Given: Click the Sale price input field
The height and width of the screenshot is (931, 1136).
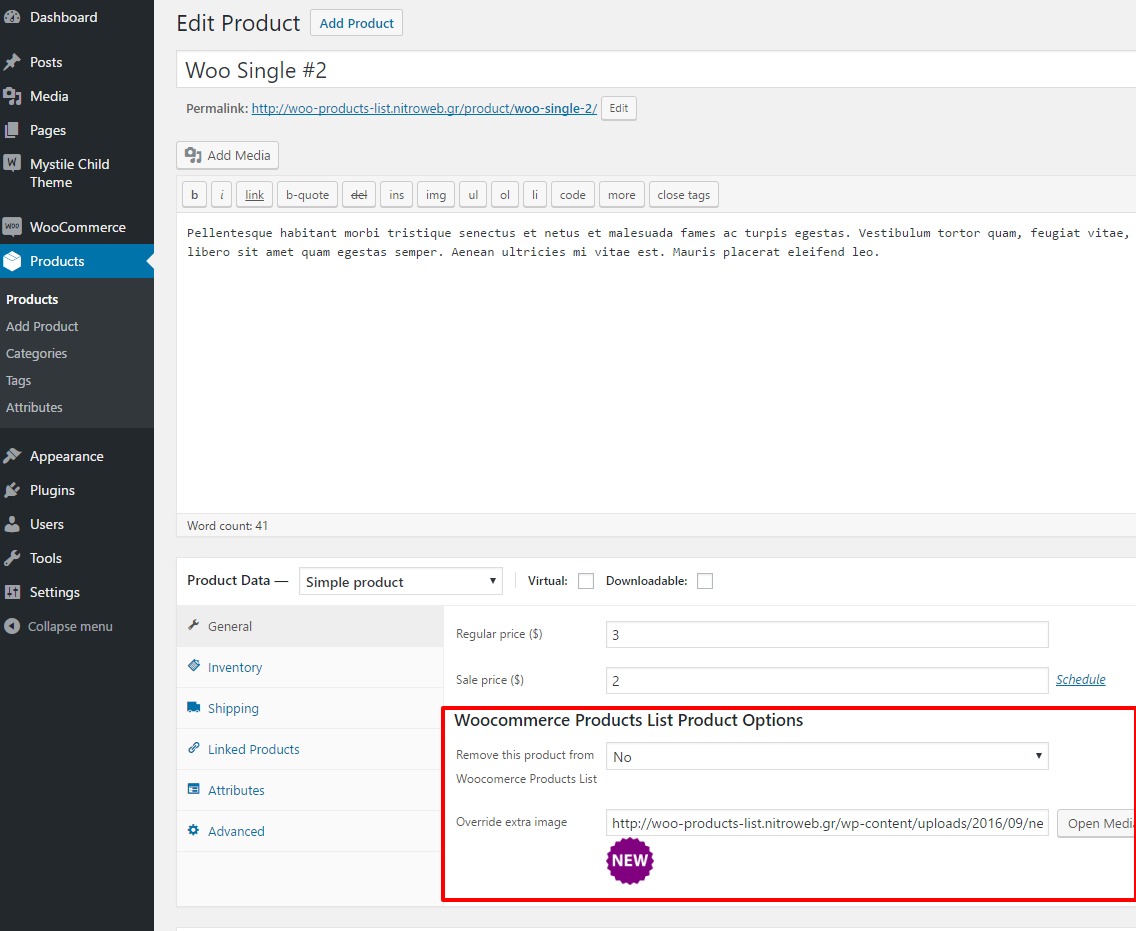Looking at the screenshot, I should [x=827, y=680].
